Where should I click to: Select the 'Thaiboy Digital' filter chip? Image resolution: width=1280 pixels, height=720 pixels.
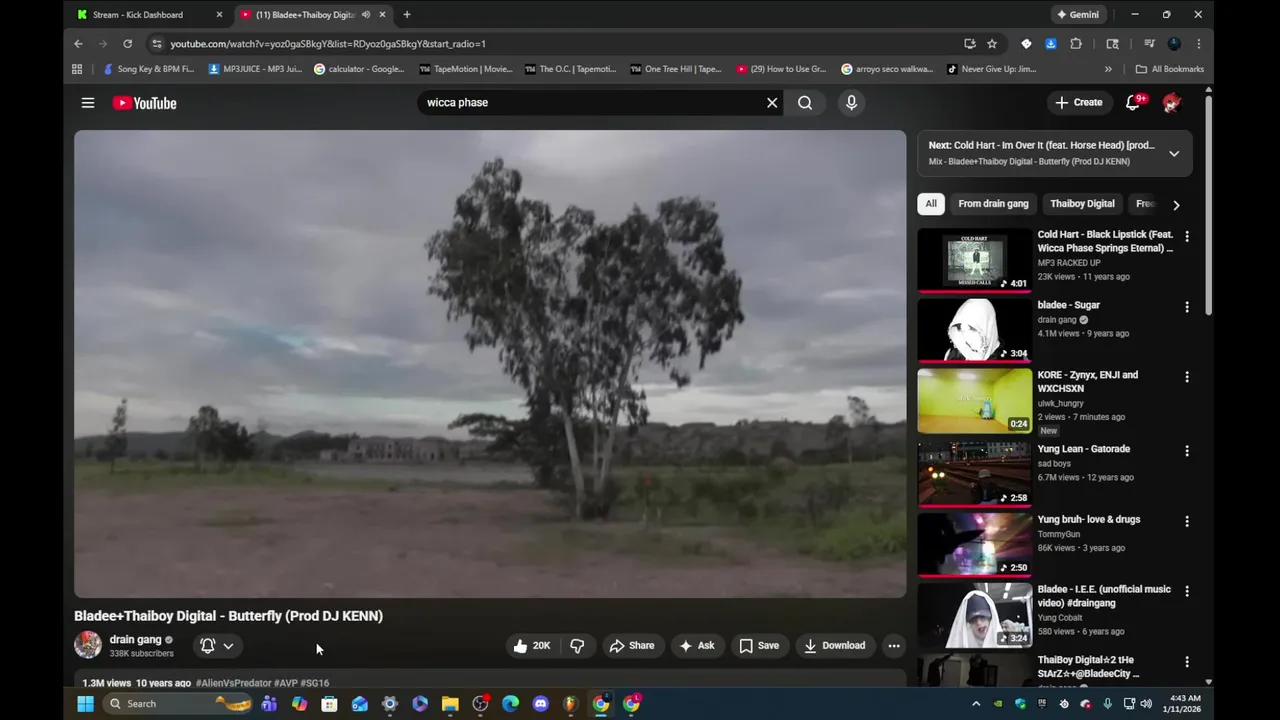(1082, 204)
